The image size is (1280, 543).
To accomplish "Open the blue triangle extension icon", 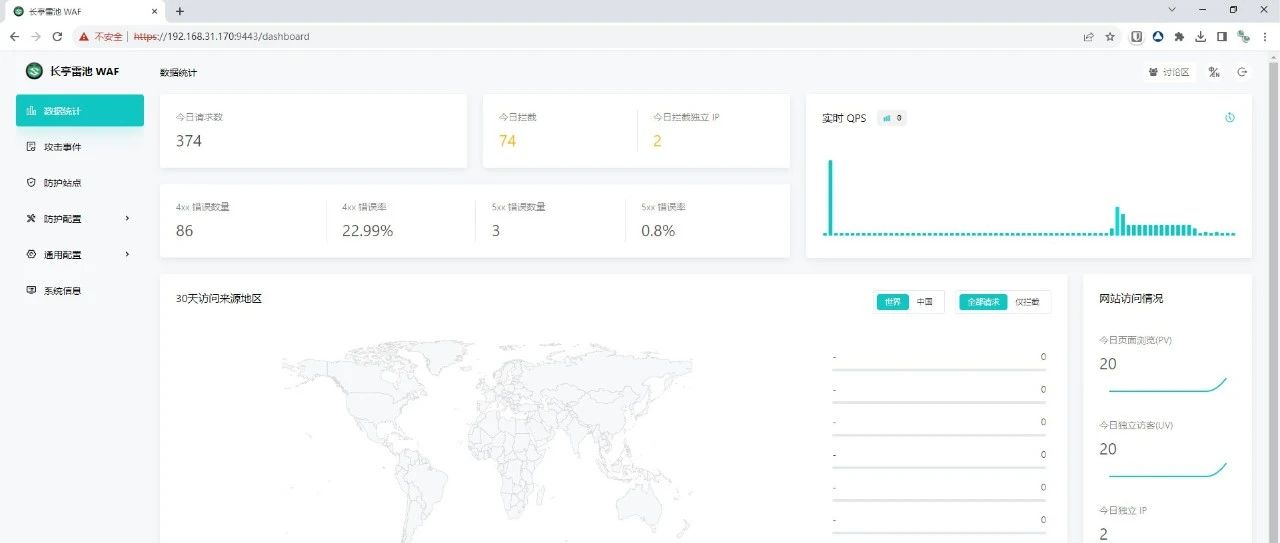I will click(x=1158, y=36).
